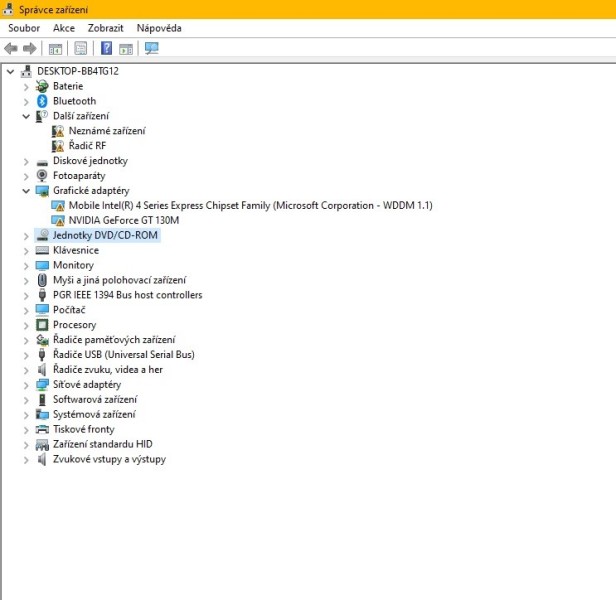Click the Bluetooth category icon
616x600 pixels.
[42, 101]
